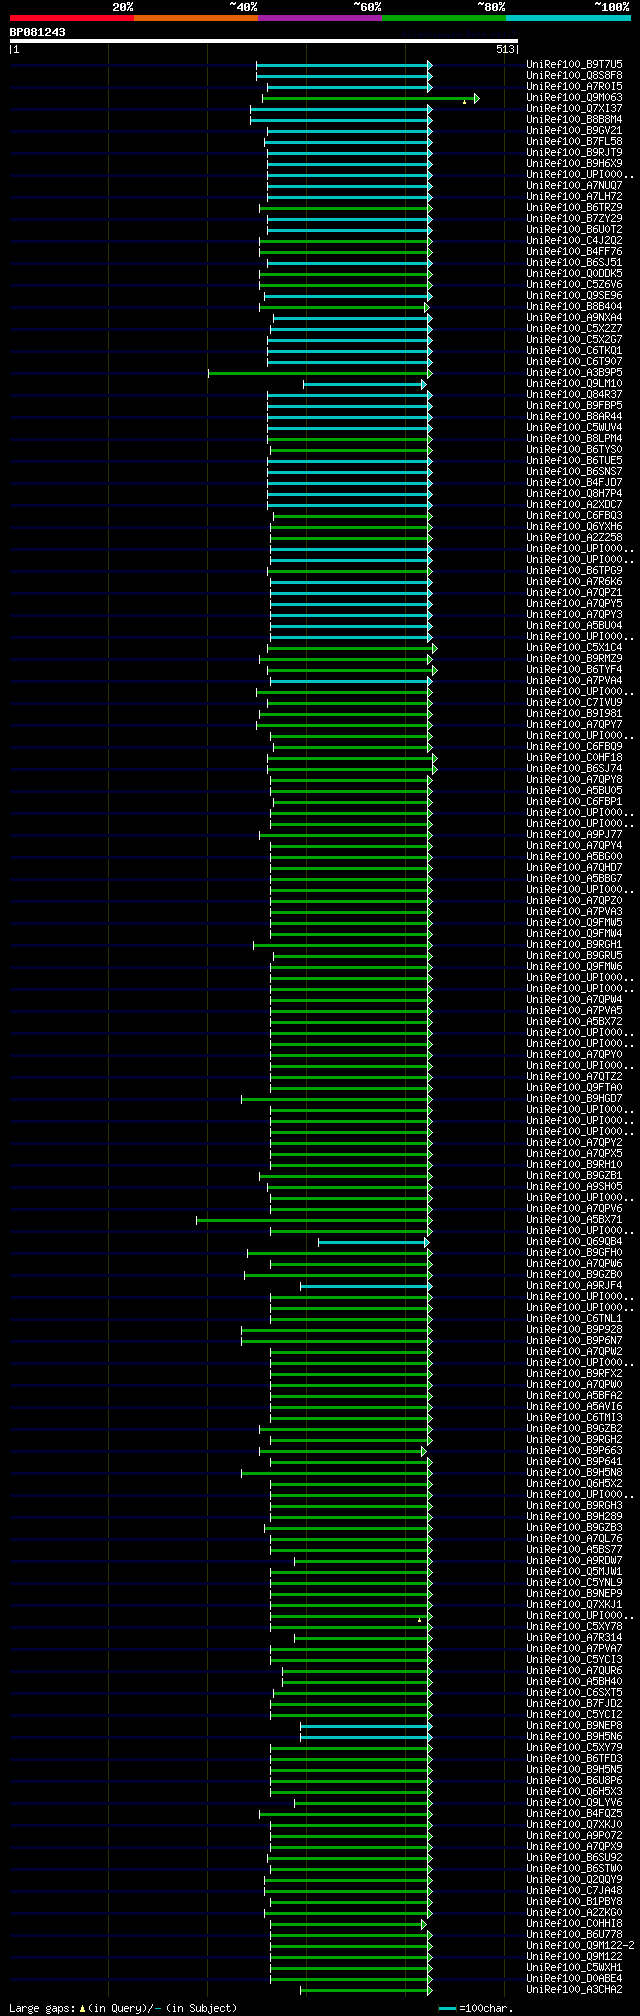Click the purple ~60% identity legend segment

320,17
